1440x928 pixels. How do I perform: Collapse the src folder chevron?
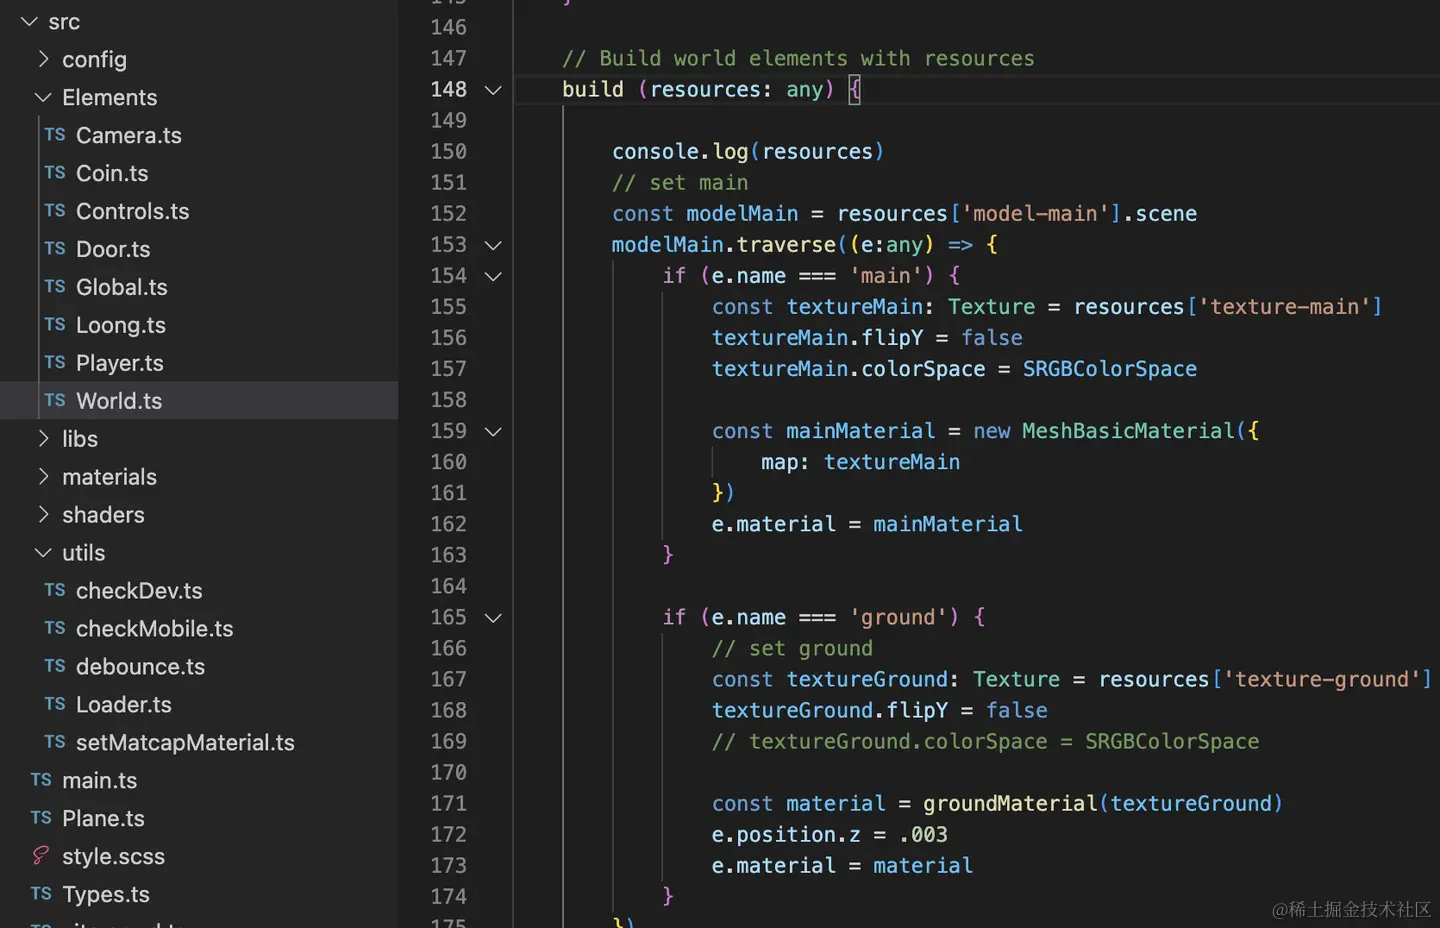29,21
